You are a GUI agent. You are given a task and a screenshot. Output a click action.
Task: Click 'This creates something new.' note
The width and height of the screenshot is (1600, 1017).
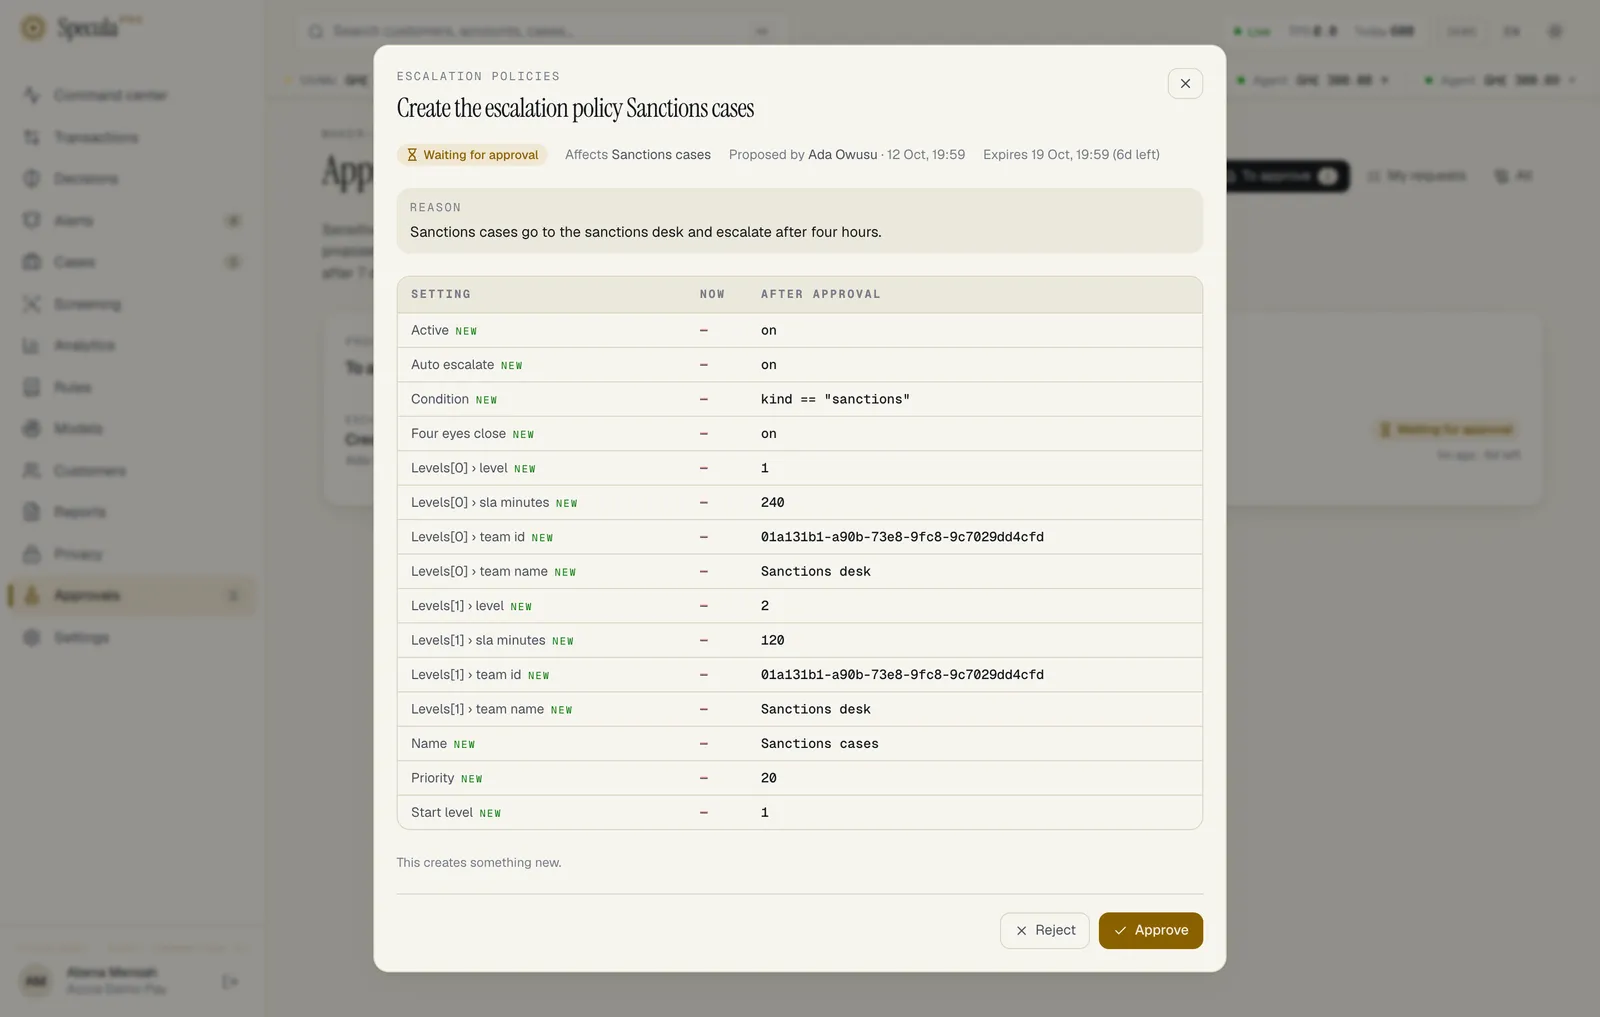click(479, 862)
